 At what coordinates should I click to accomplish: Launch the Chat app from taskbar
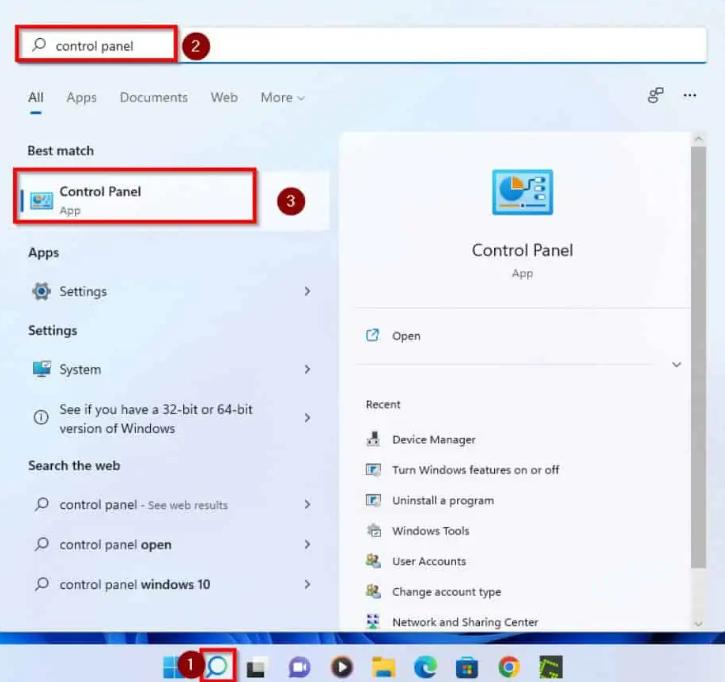(299, 667)
